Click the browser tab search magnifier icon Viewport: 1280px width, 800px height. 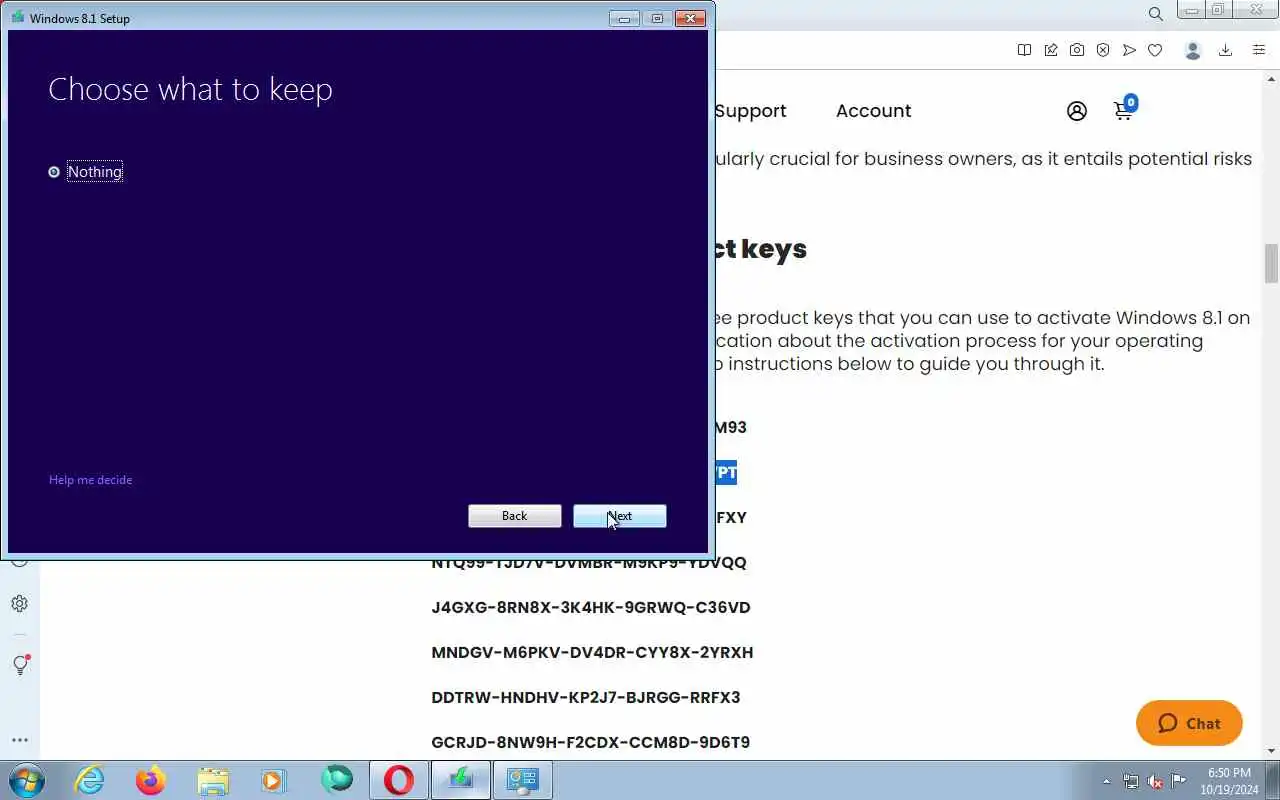(x=1155, y=14)
